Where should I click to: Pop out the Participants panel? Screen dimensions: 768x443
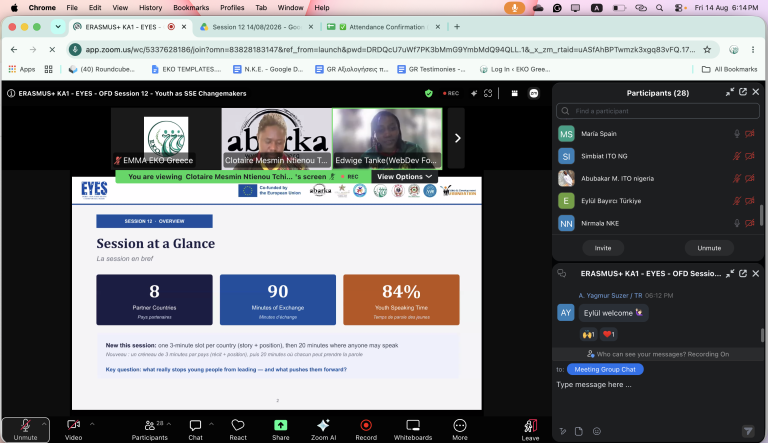[743, 92]
